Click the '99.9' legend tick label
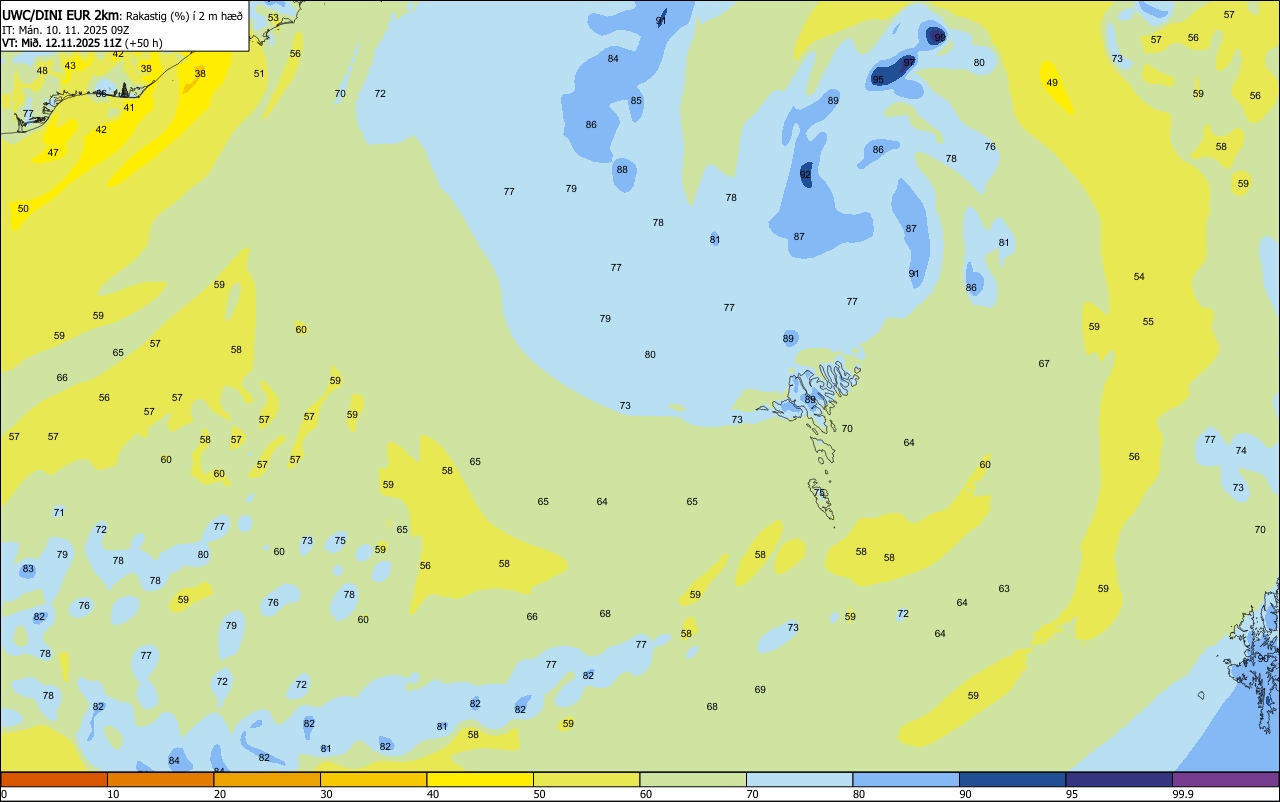This screenshot has width=1280, height=802. [x=1183, y=794]
